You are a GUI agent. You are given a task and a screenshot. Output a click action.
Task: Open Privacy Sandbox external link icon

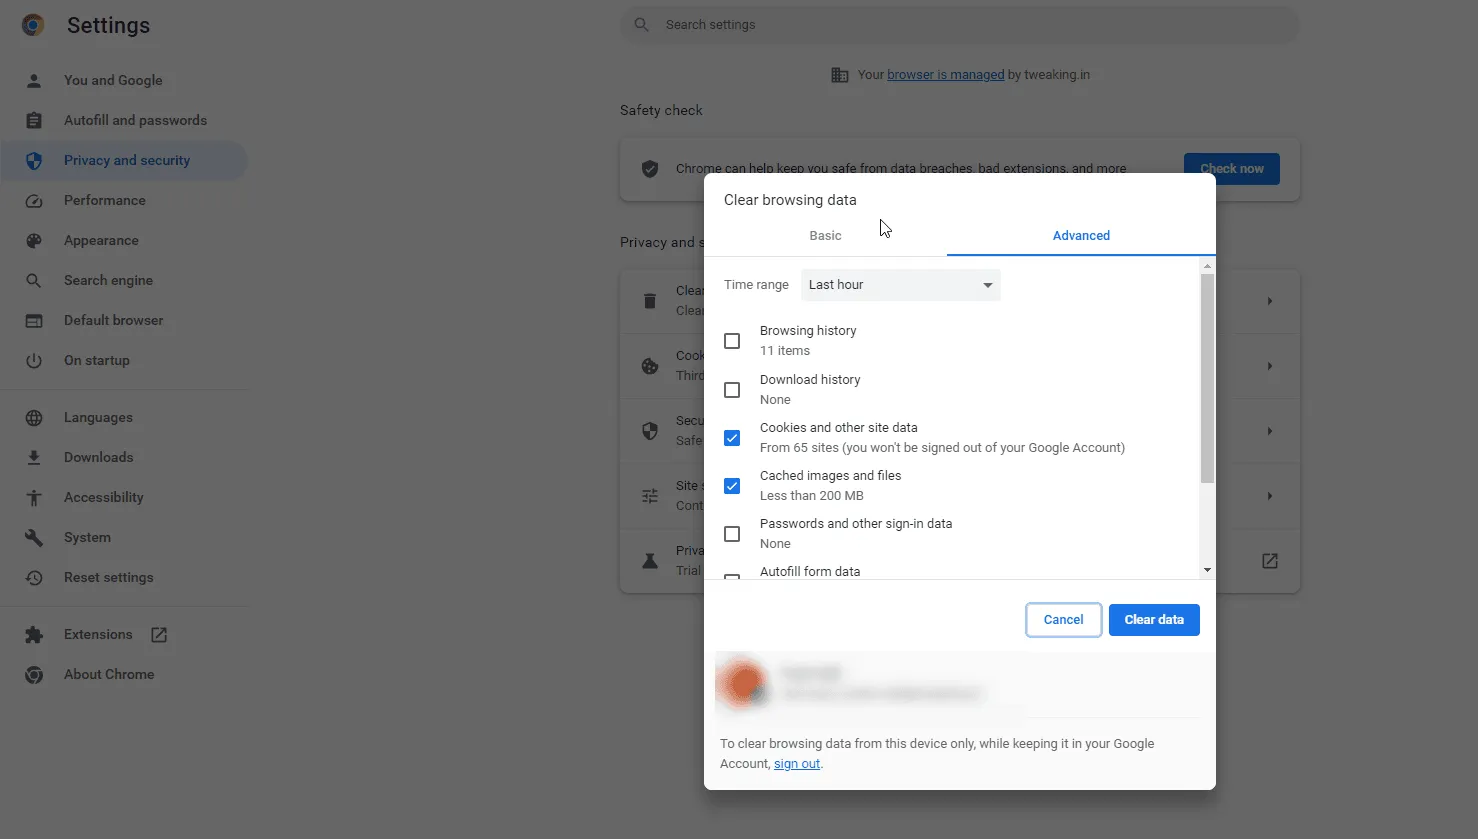point(1270,561)
